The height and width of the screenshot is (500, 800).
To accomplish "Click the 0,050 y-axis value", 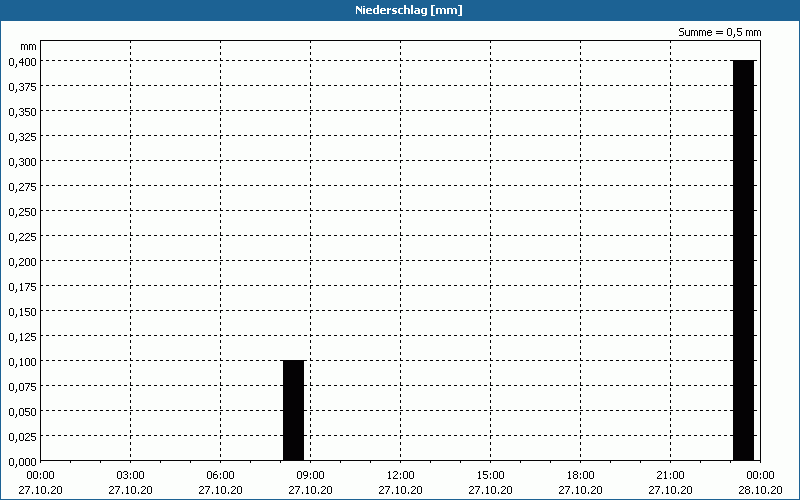I will (22, 412).
